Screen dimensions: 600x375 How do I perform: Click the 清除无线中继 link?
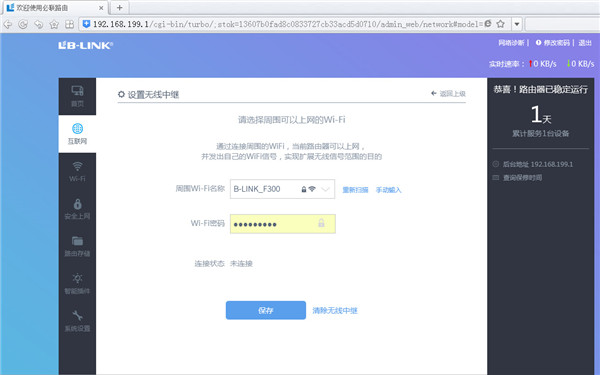click(x=335, y=311)
